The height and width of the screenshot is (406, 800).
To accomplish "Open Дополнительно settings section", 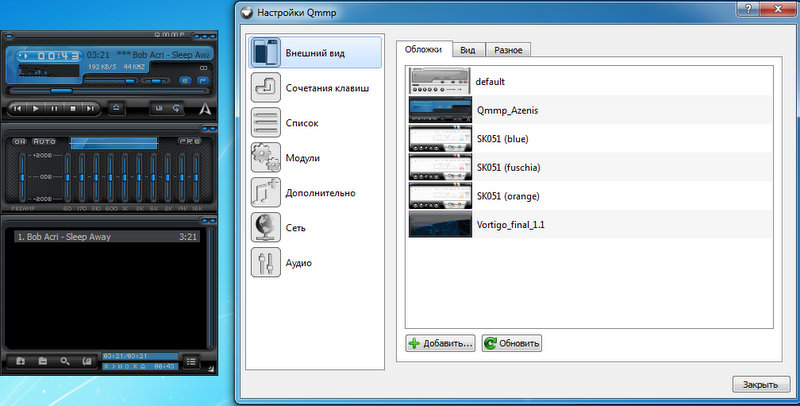I will click(315, 193).
